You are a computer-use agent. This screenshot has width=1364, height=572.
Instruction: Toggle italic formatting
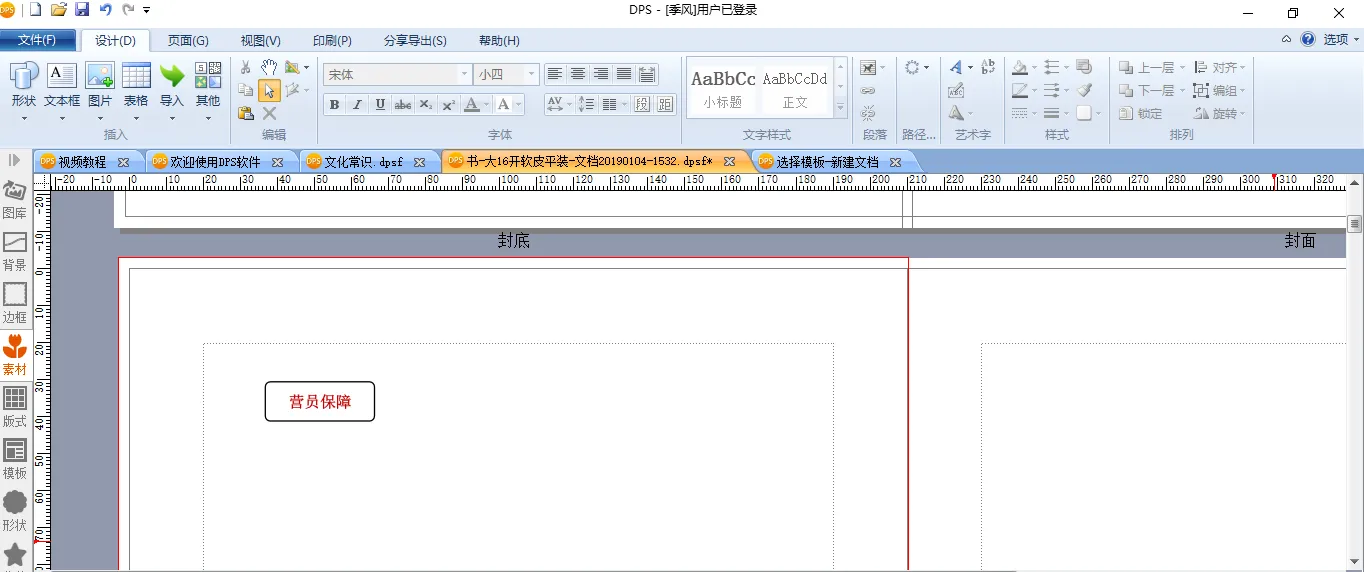[357, 105]
